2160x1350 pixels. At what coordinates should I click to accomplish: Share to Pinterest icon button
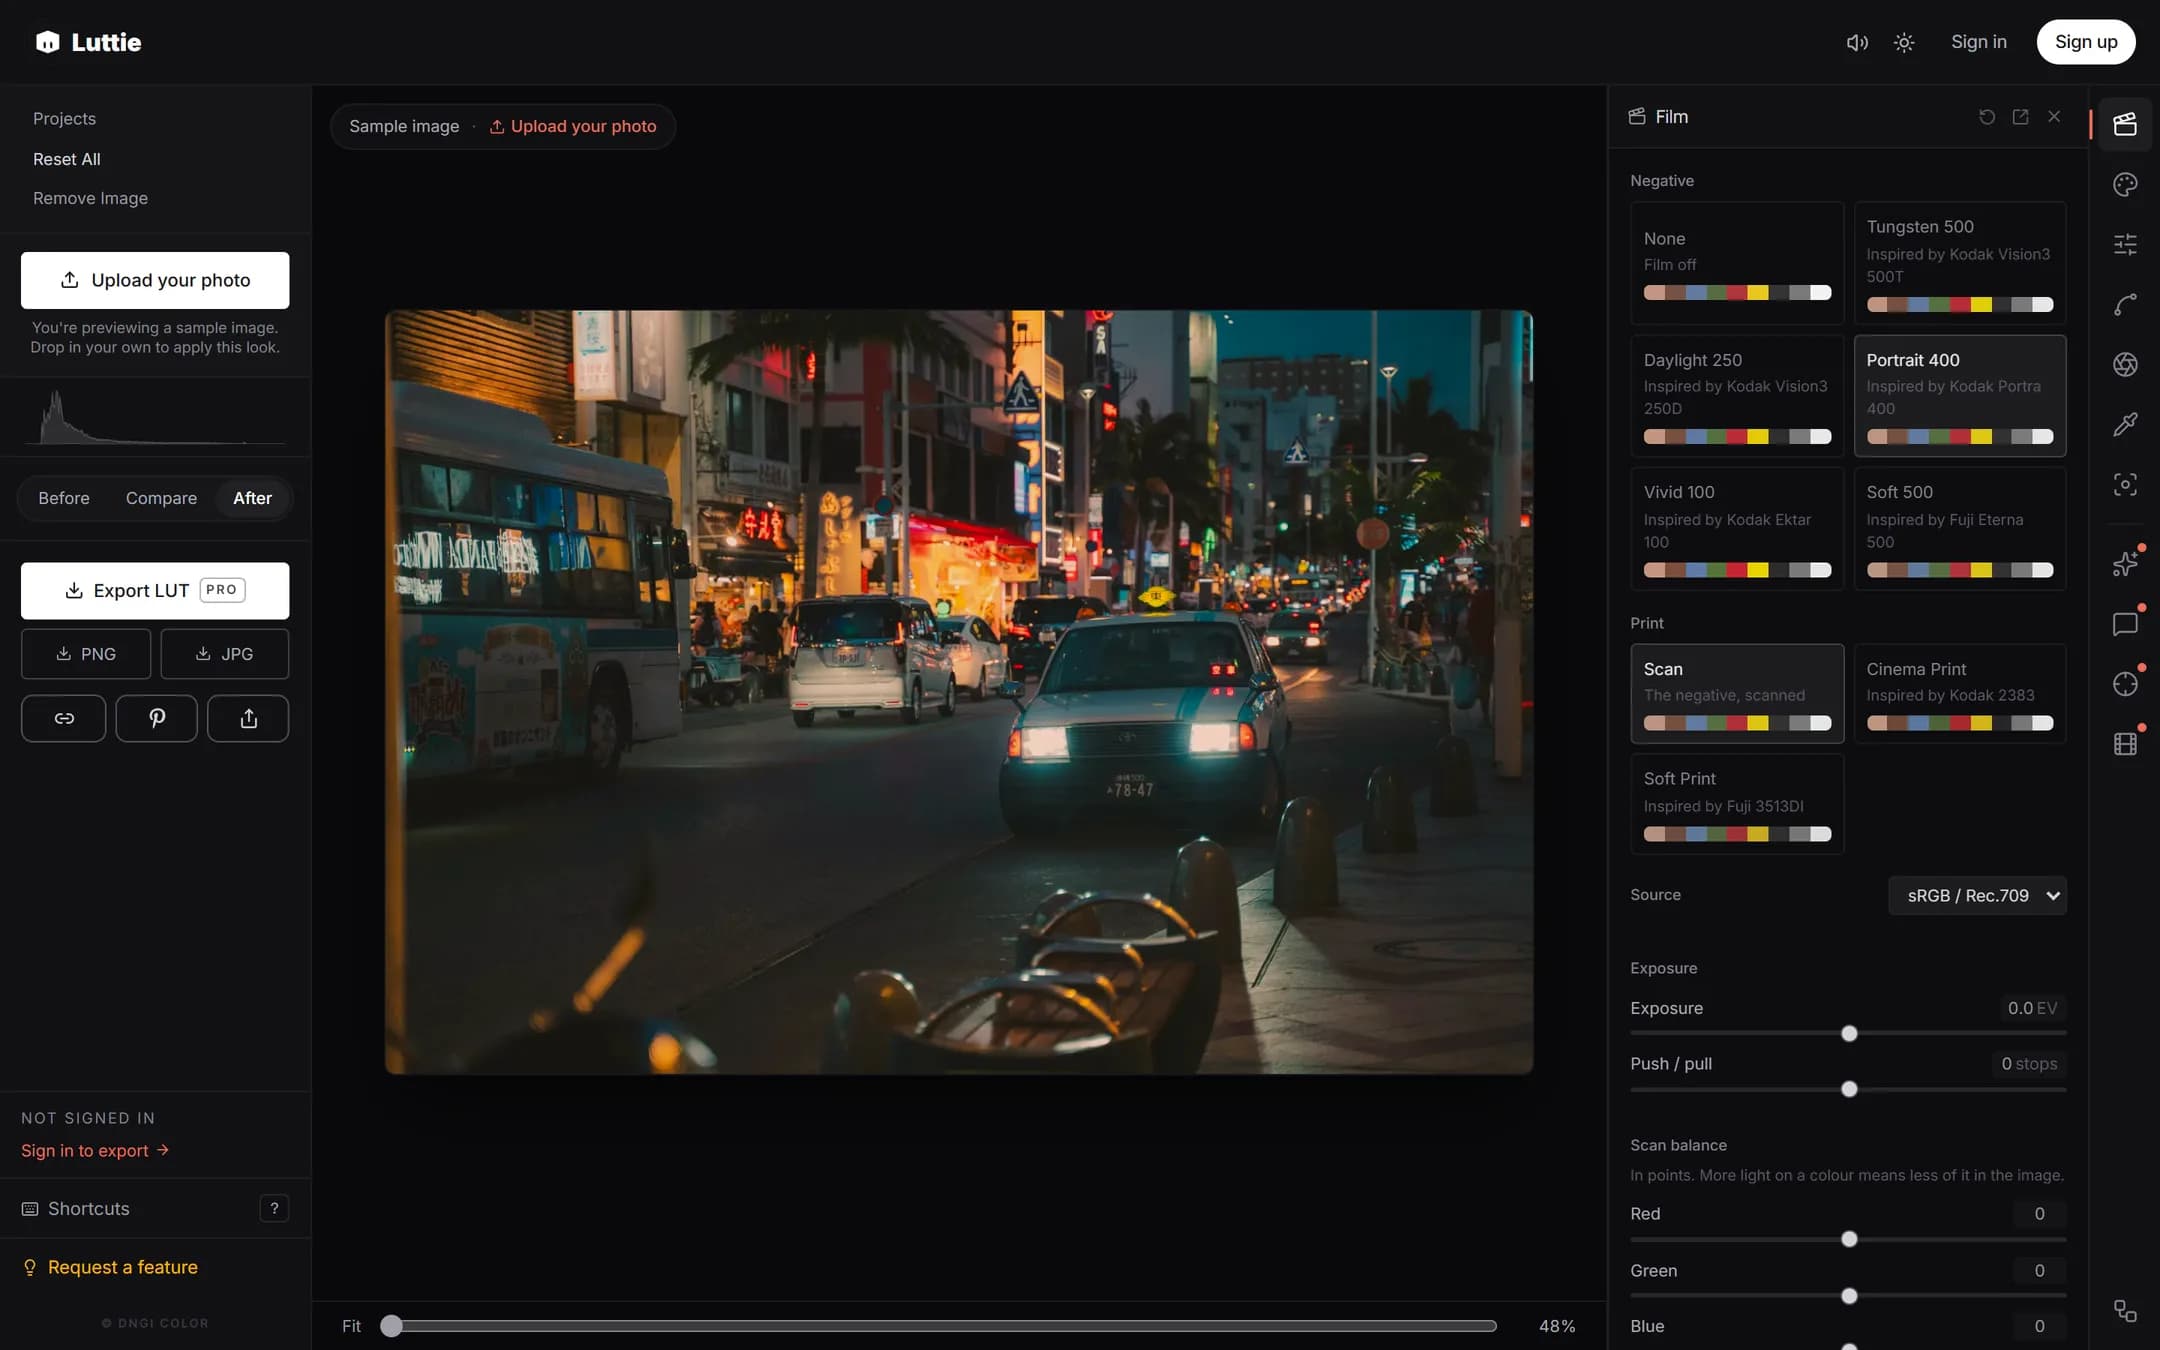pyautogui.click(x=157, y=718)
